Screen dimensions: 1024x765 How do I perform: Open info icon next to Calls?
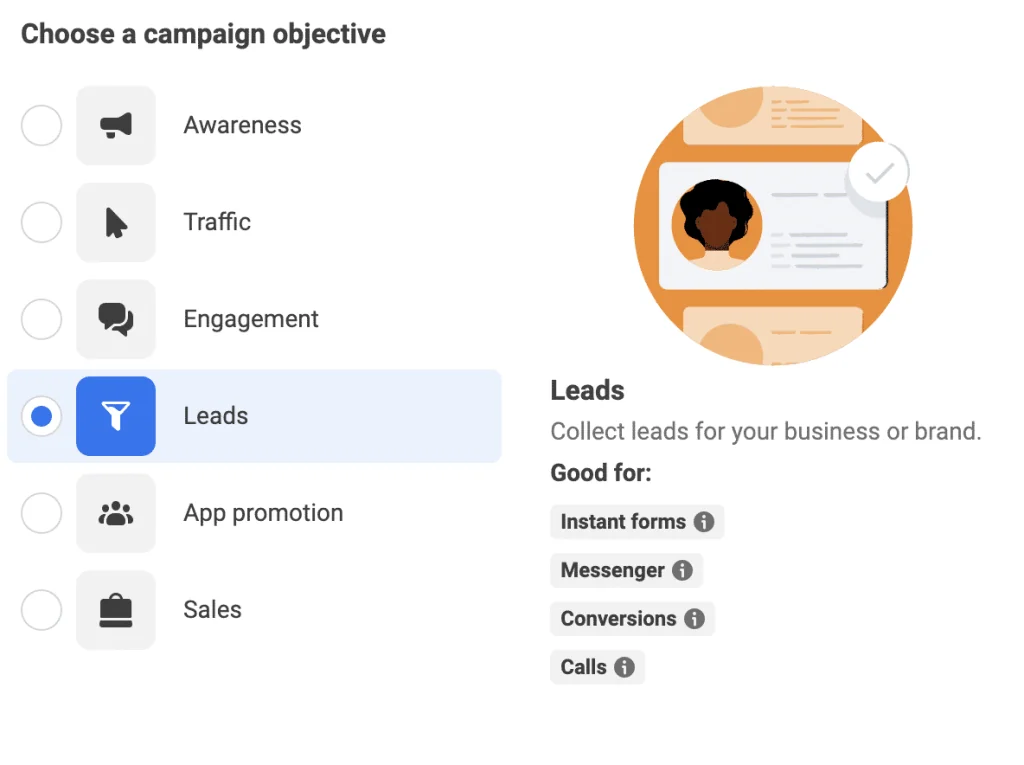coord(624,666)
